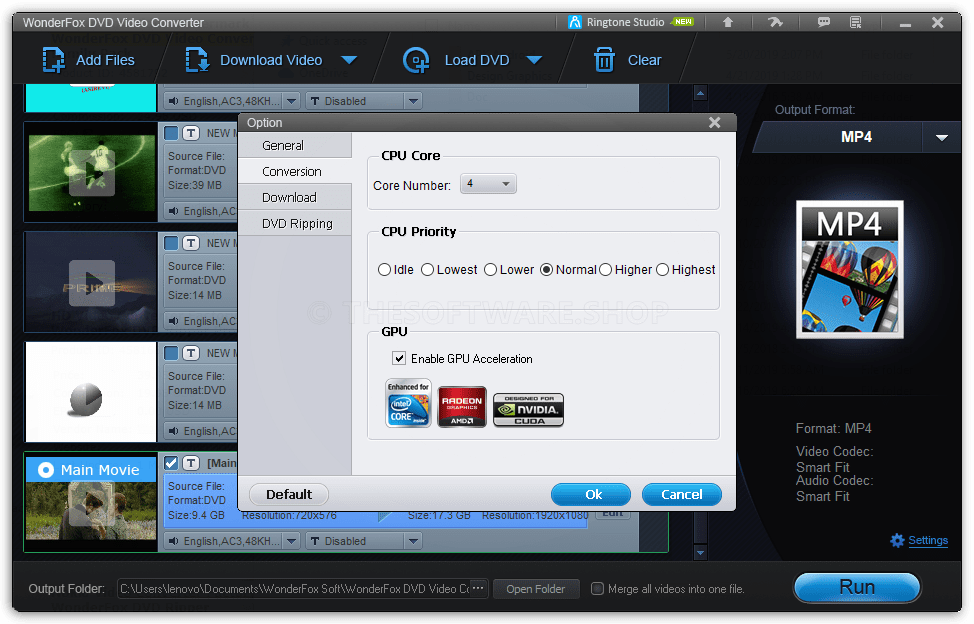Click the Add Files icon
Viewport: 974px width, 624px height.
pos(53,60)
